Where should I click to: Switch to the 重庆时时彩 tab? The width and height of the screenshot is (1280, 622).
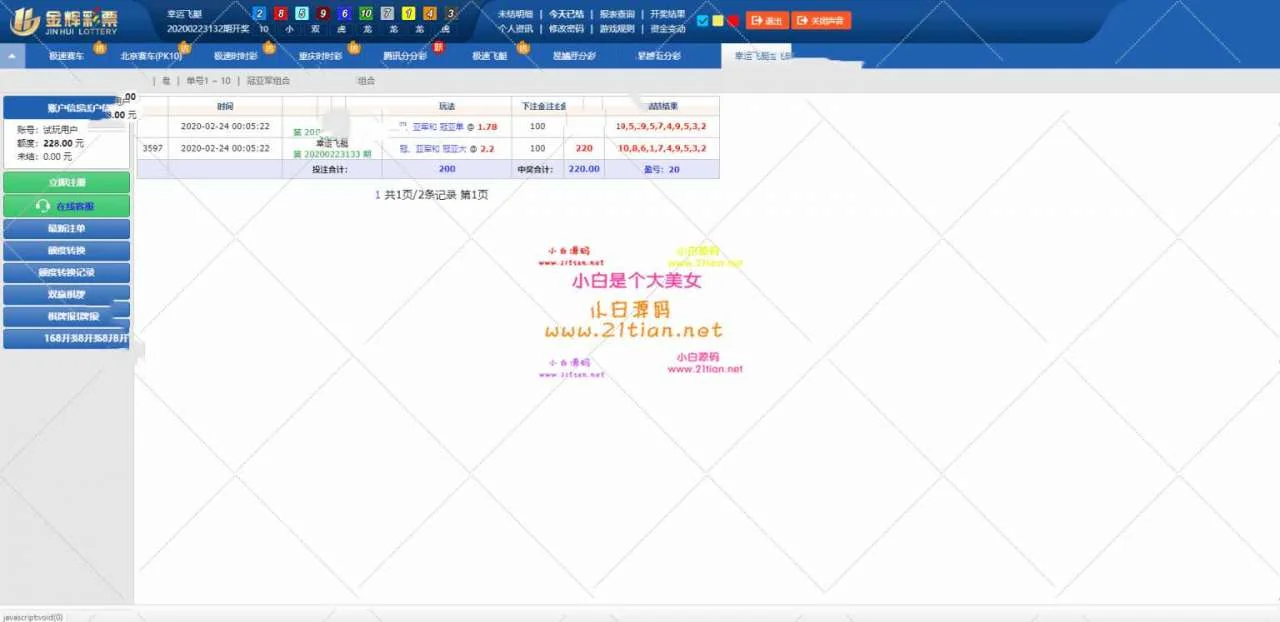(x=320, y=57)
